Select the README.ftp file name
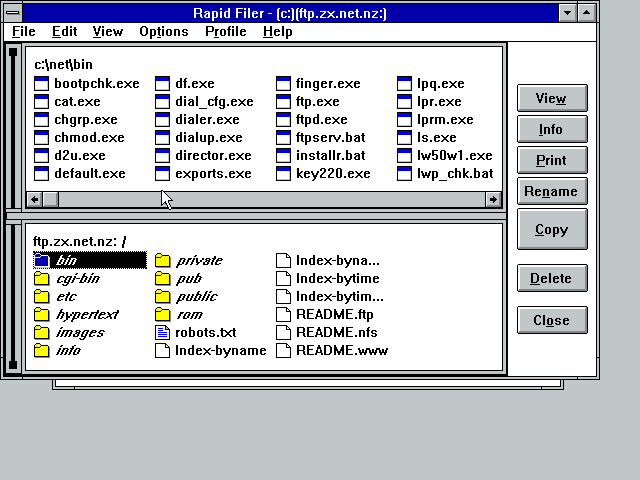The height and width of the screenshot is (480, 640). 335,314
